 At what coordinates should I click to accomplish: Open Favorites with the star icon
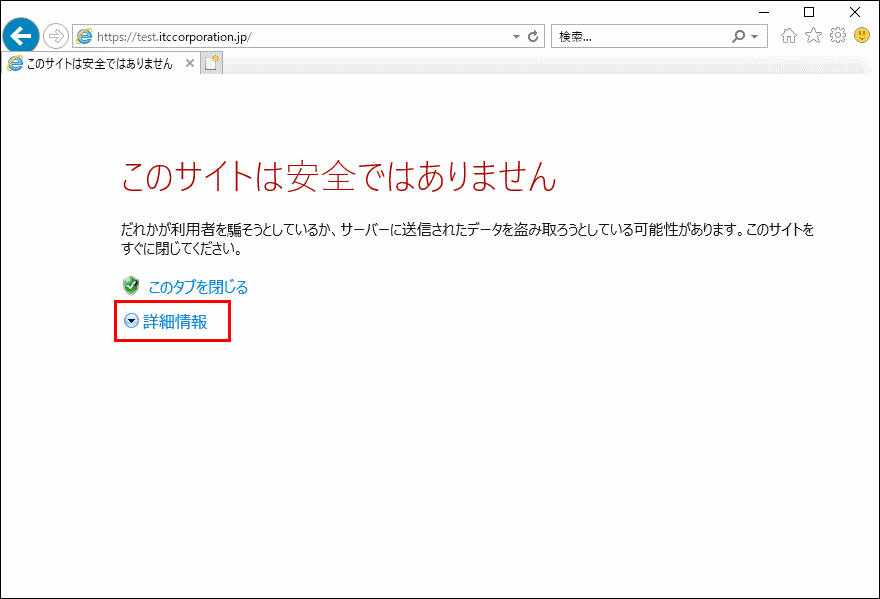tap(813, 36)
